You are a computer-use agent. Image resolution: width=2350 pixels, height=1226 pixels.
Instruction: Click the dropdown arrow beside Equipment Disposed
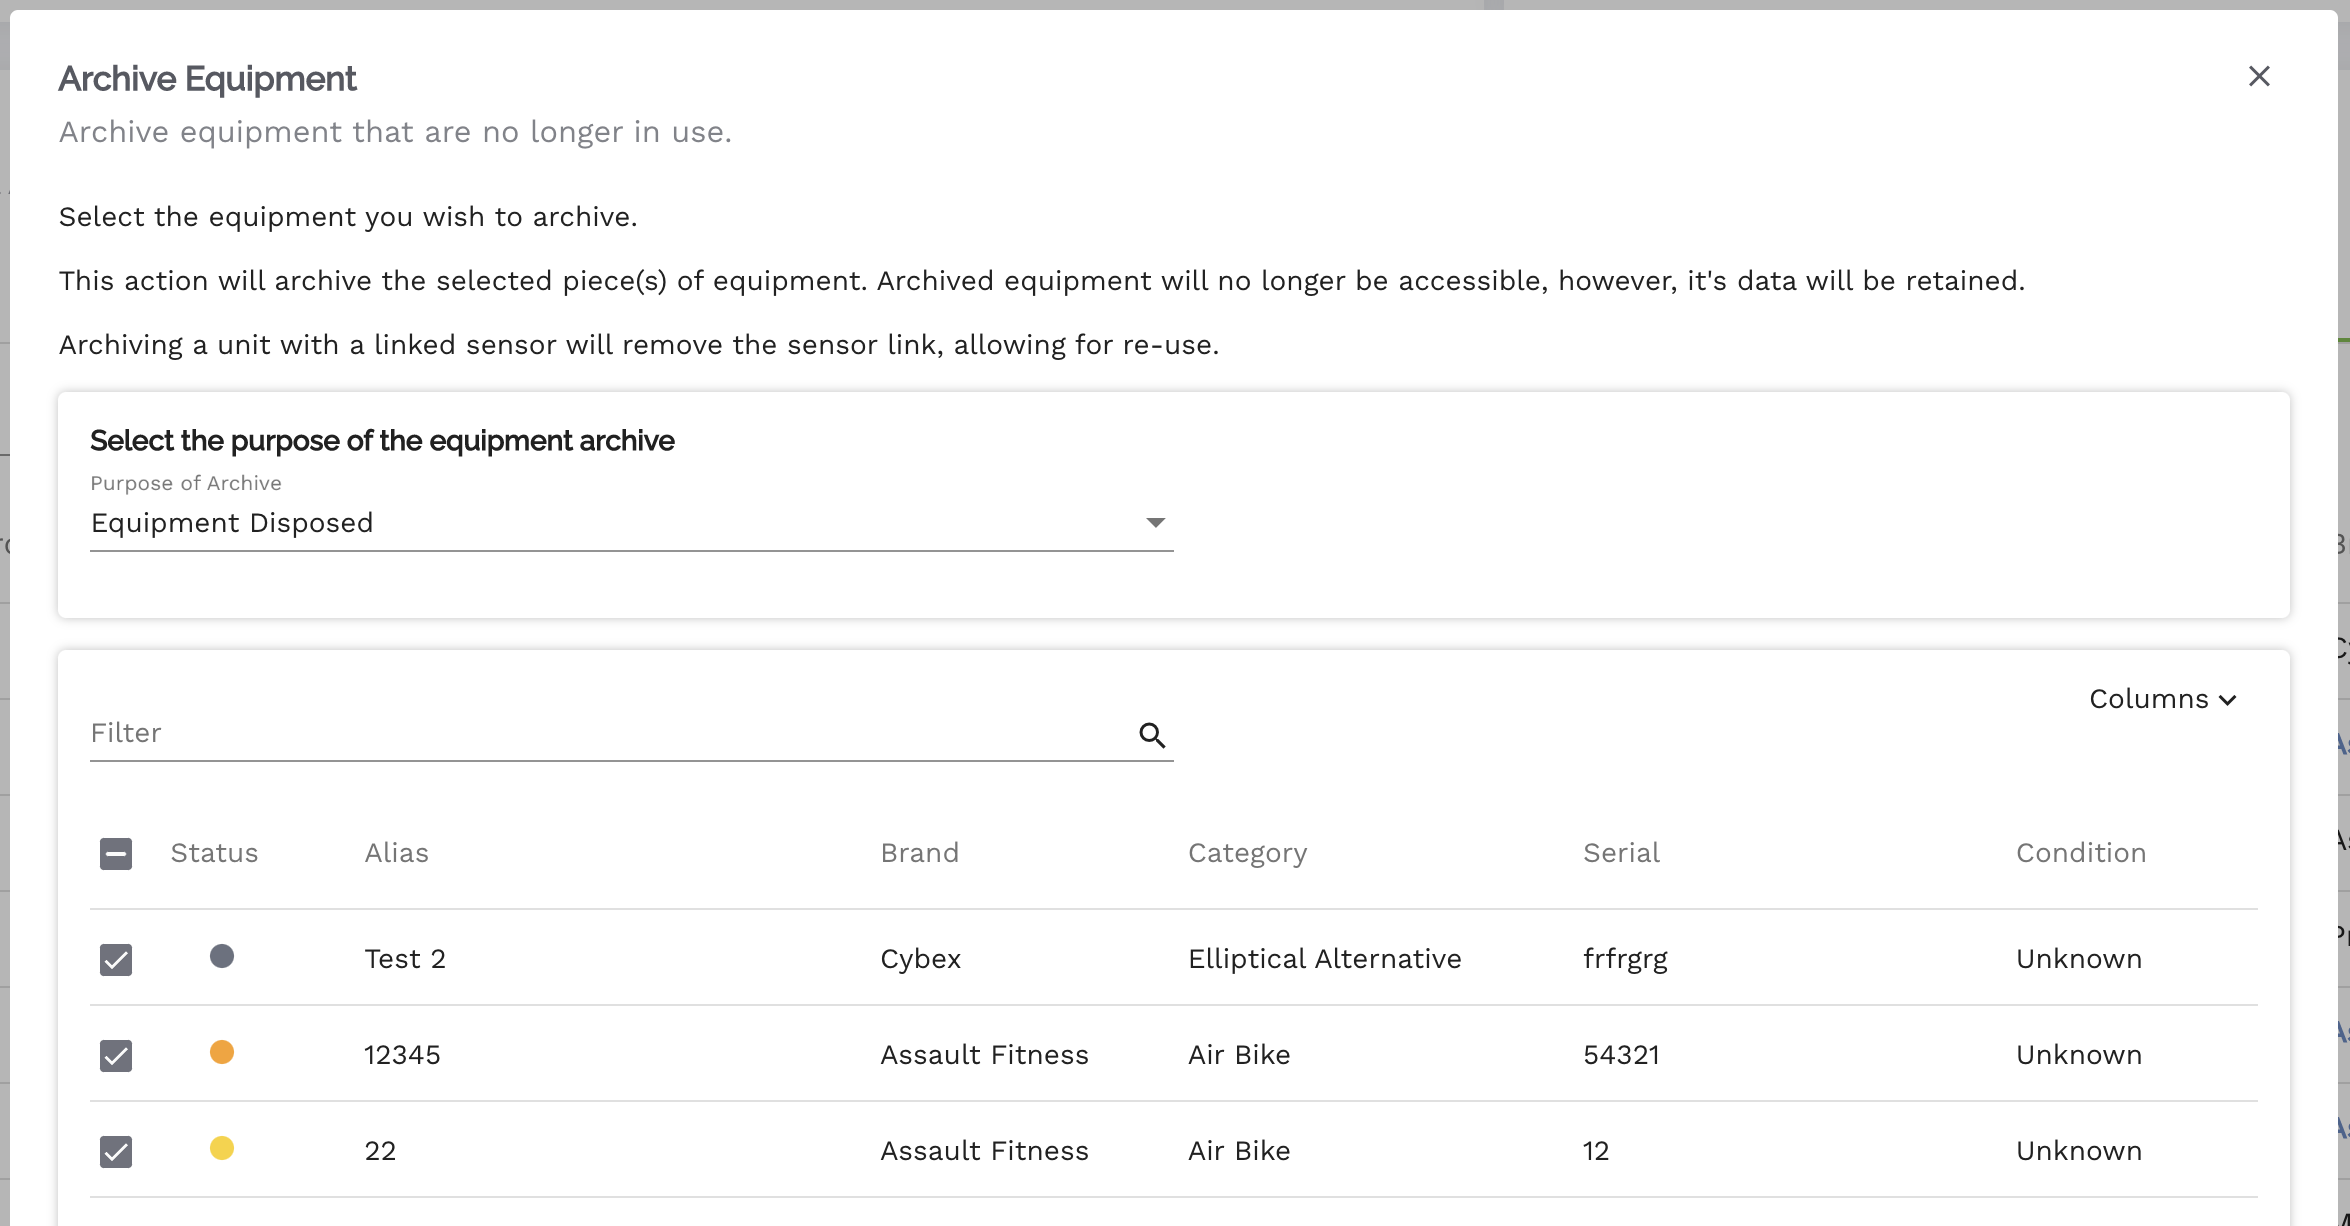point(1155,523)
